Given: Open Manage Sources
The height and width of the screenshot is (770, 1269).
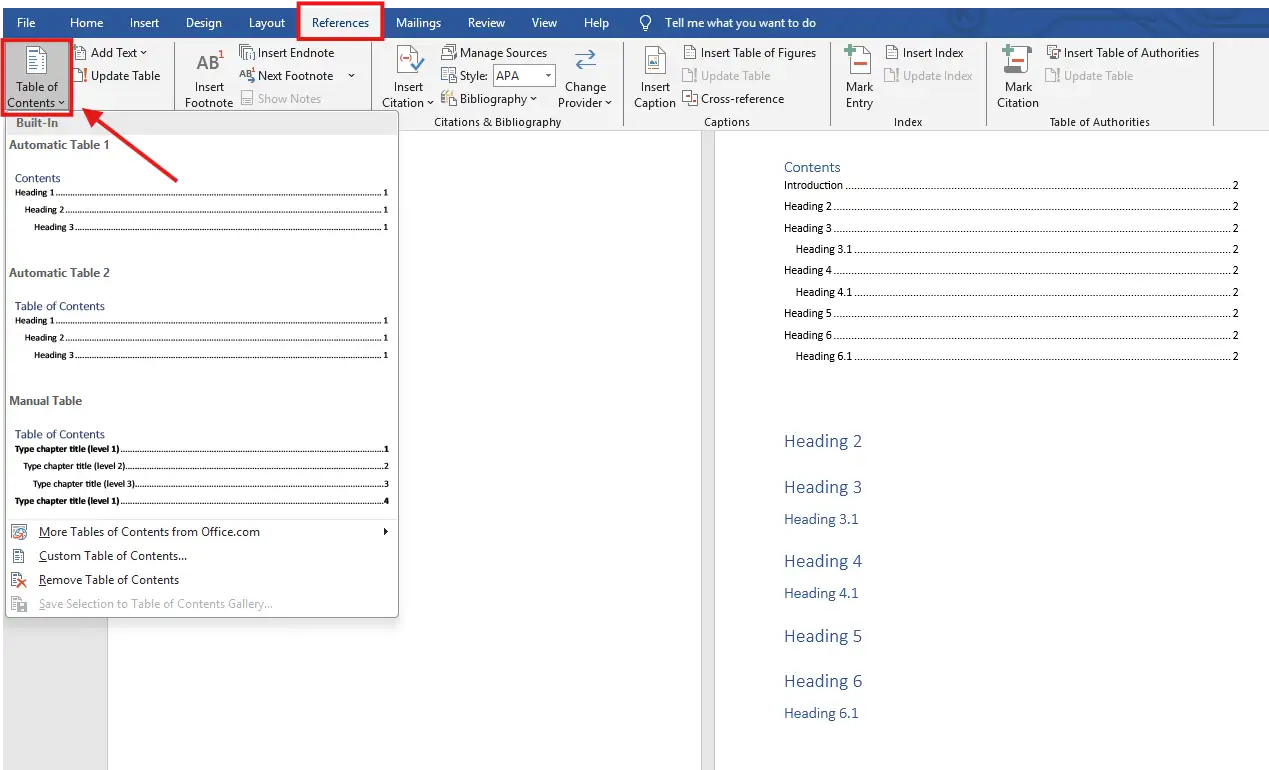Looking at the screenshot, I should coord(494,52).
